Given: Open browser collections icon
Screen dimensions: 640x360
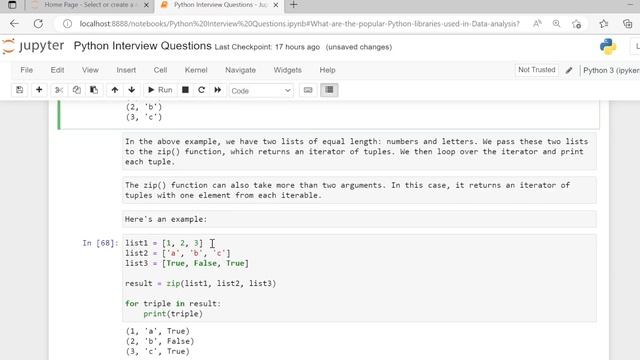Looking at the screenshot, I should 627,24.
